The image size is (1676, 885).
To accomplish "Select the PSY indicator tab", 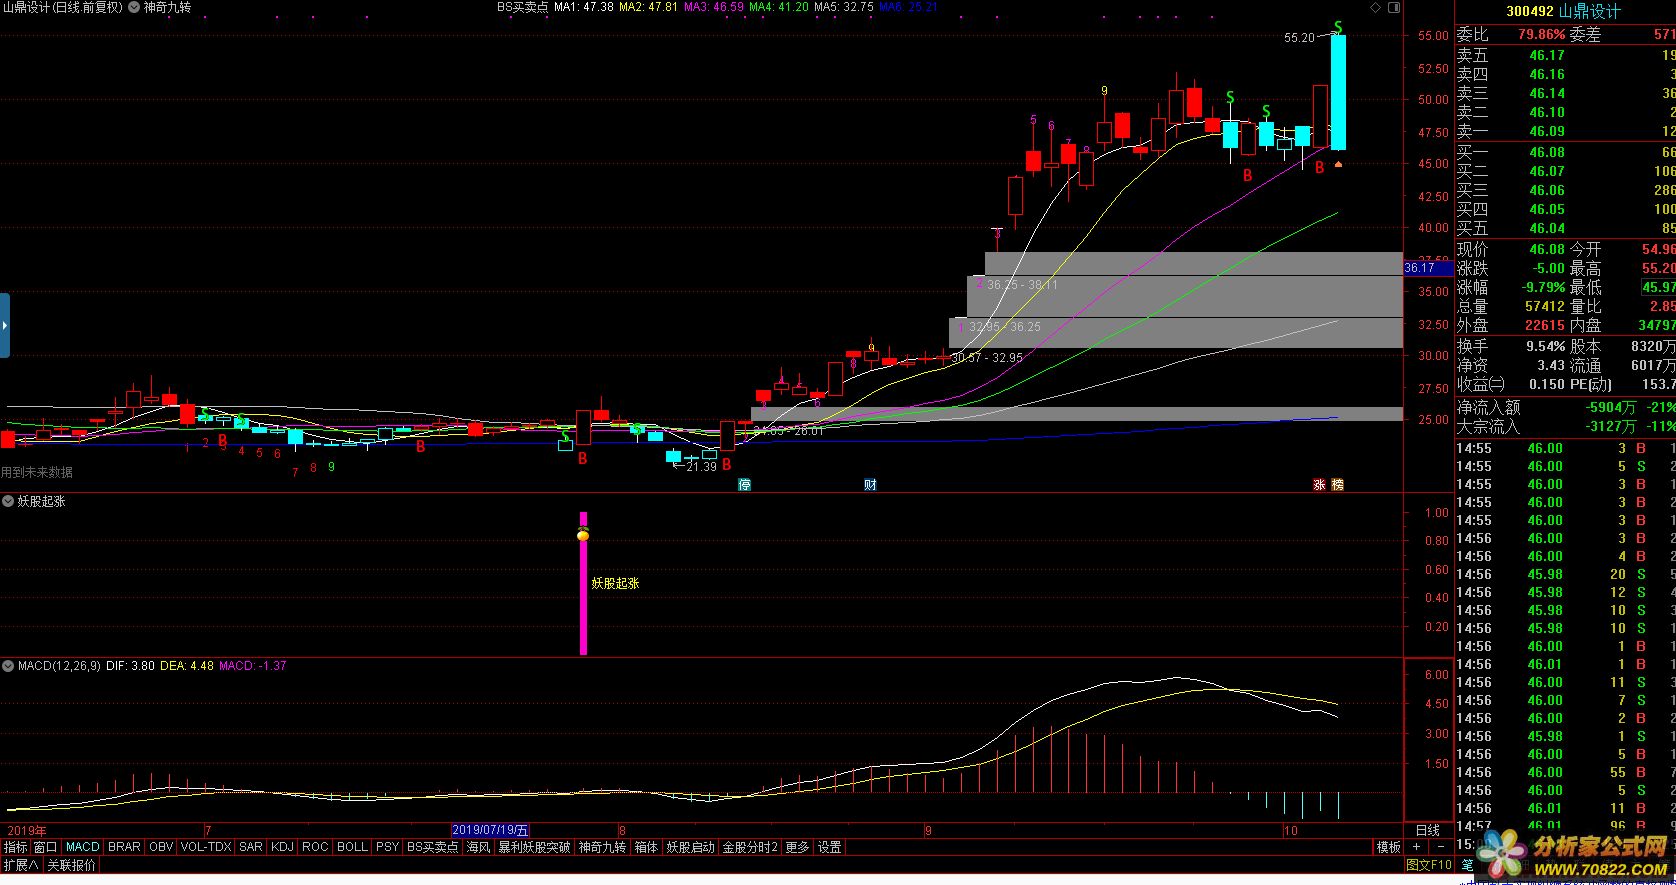I will [387, 847].
